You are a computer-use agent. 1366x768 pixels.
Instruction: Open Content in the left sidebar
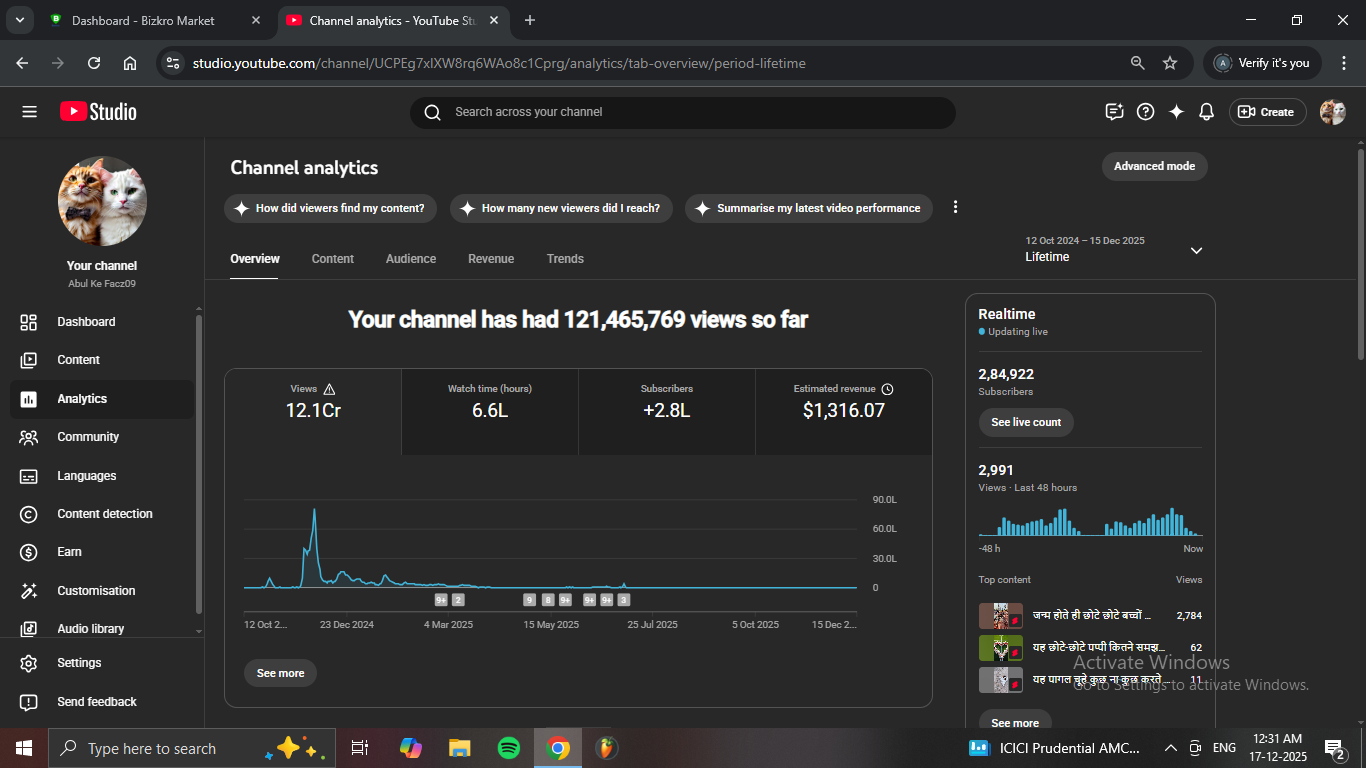(78, 360)
